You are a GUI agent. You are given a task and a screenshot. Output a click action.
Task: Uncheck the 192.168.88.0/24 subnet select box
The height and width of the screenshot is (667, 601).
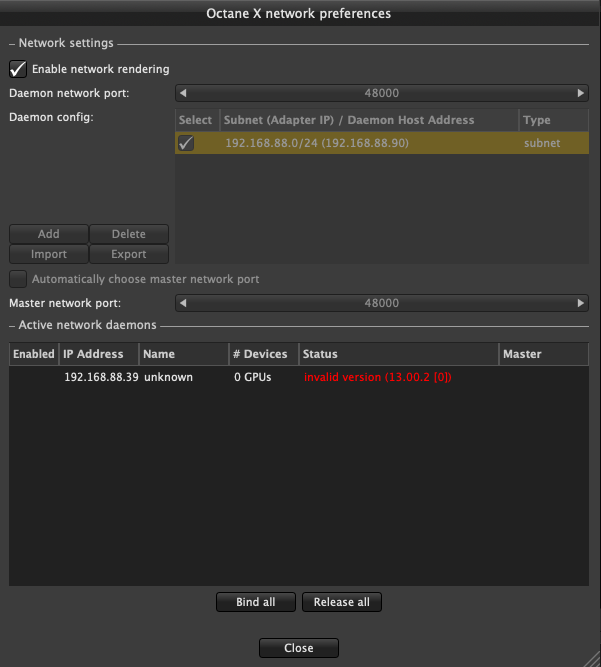(186, 143)
